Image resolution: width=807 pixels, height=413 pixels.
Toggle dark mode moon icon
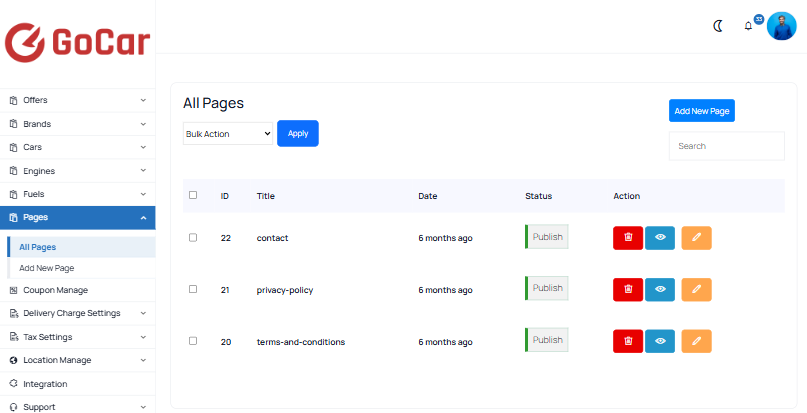click(x=717, y=26)
